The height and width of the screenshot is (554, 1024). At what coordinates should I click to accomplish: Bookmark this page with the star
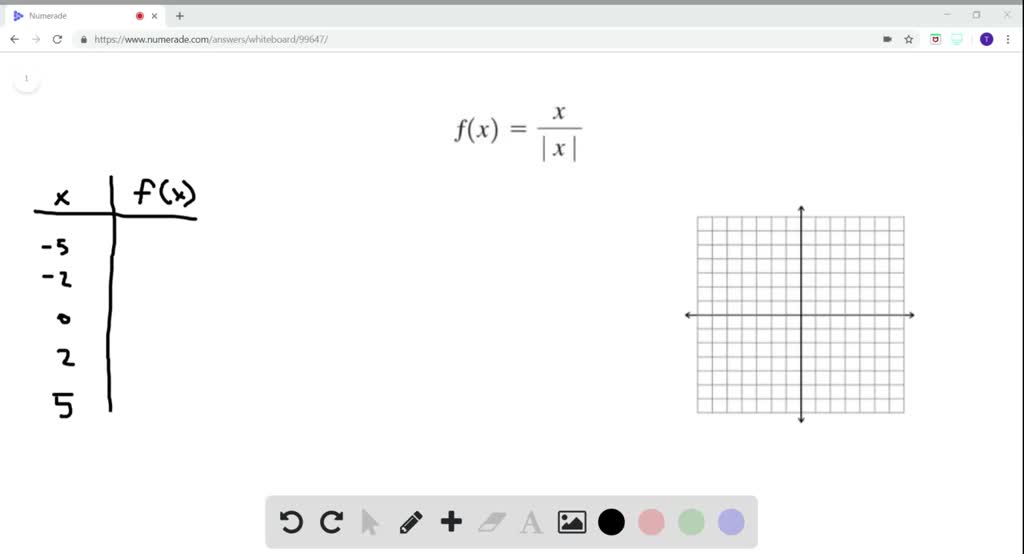click(908, 39)
